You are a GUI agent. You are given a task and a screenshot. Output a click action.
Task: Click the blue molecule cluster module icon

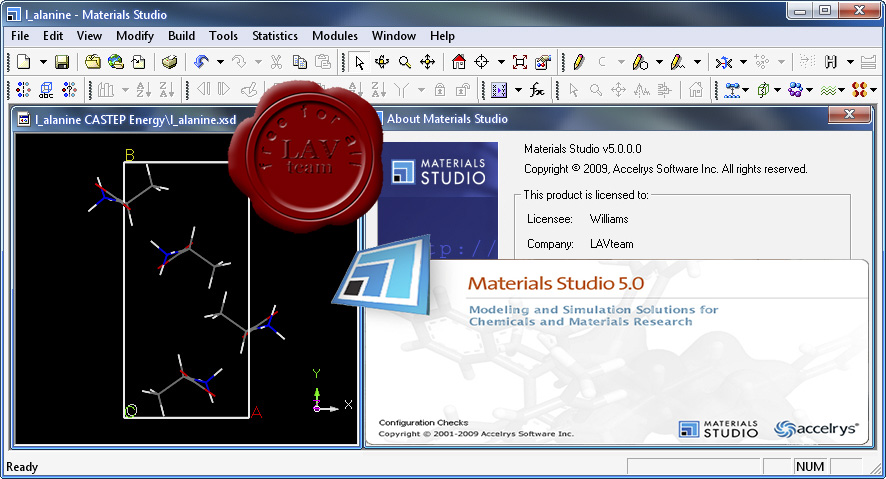796,90
